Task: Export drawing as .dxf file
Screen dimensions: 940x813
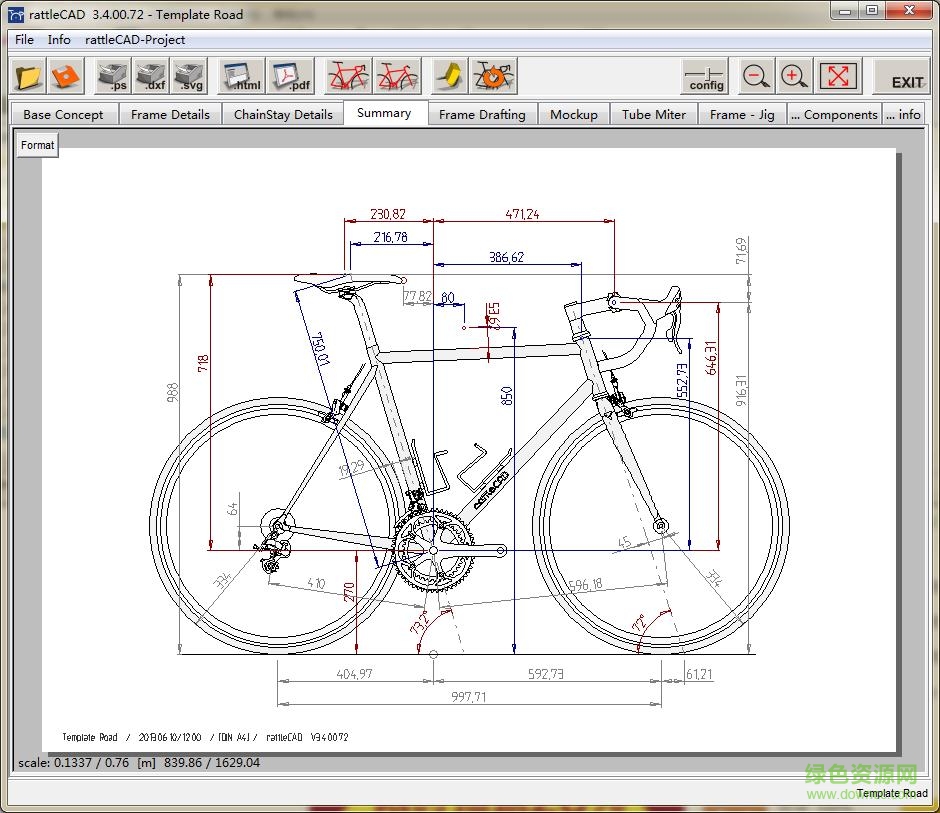Action: (x=152, y=76)
